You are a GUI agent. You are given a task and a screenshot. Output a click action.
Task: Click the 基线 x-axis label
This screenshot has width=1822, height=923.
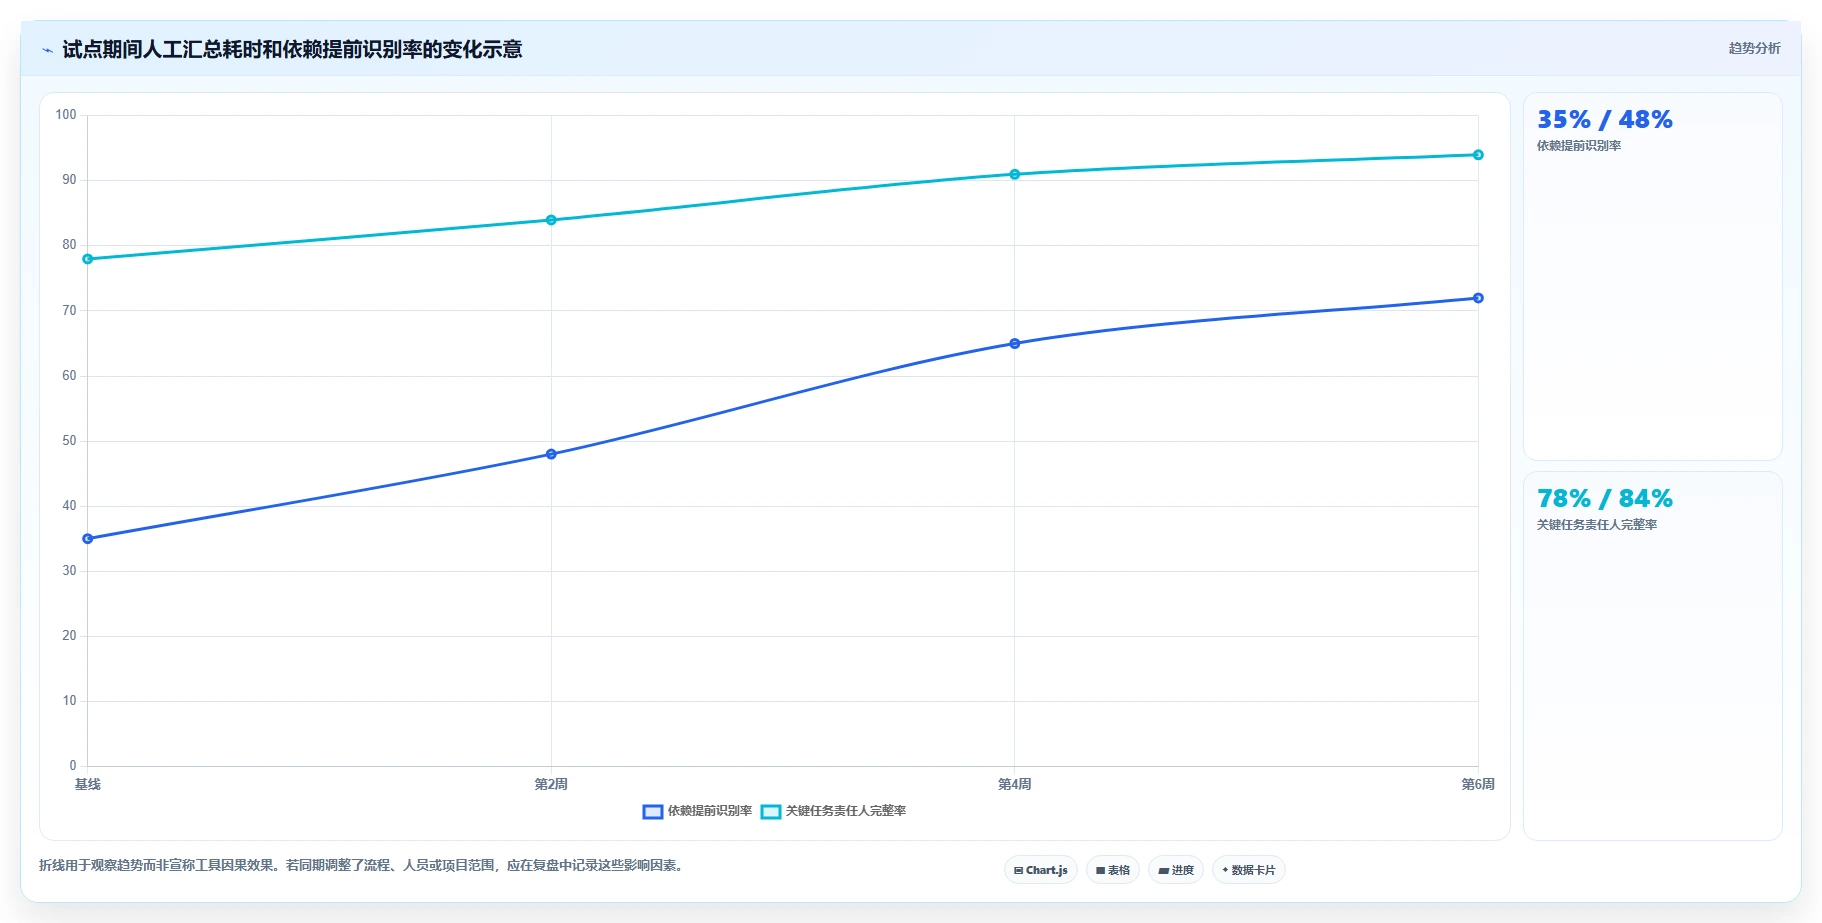click(x=88, y=784)
